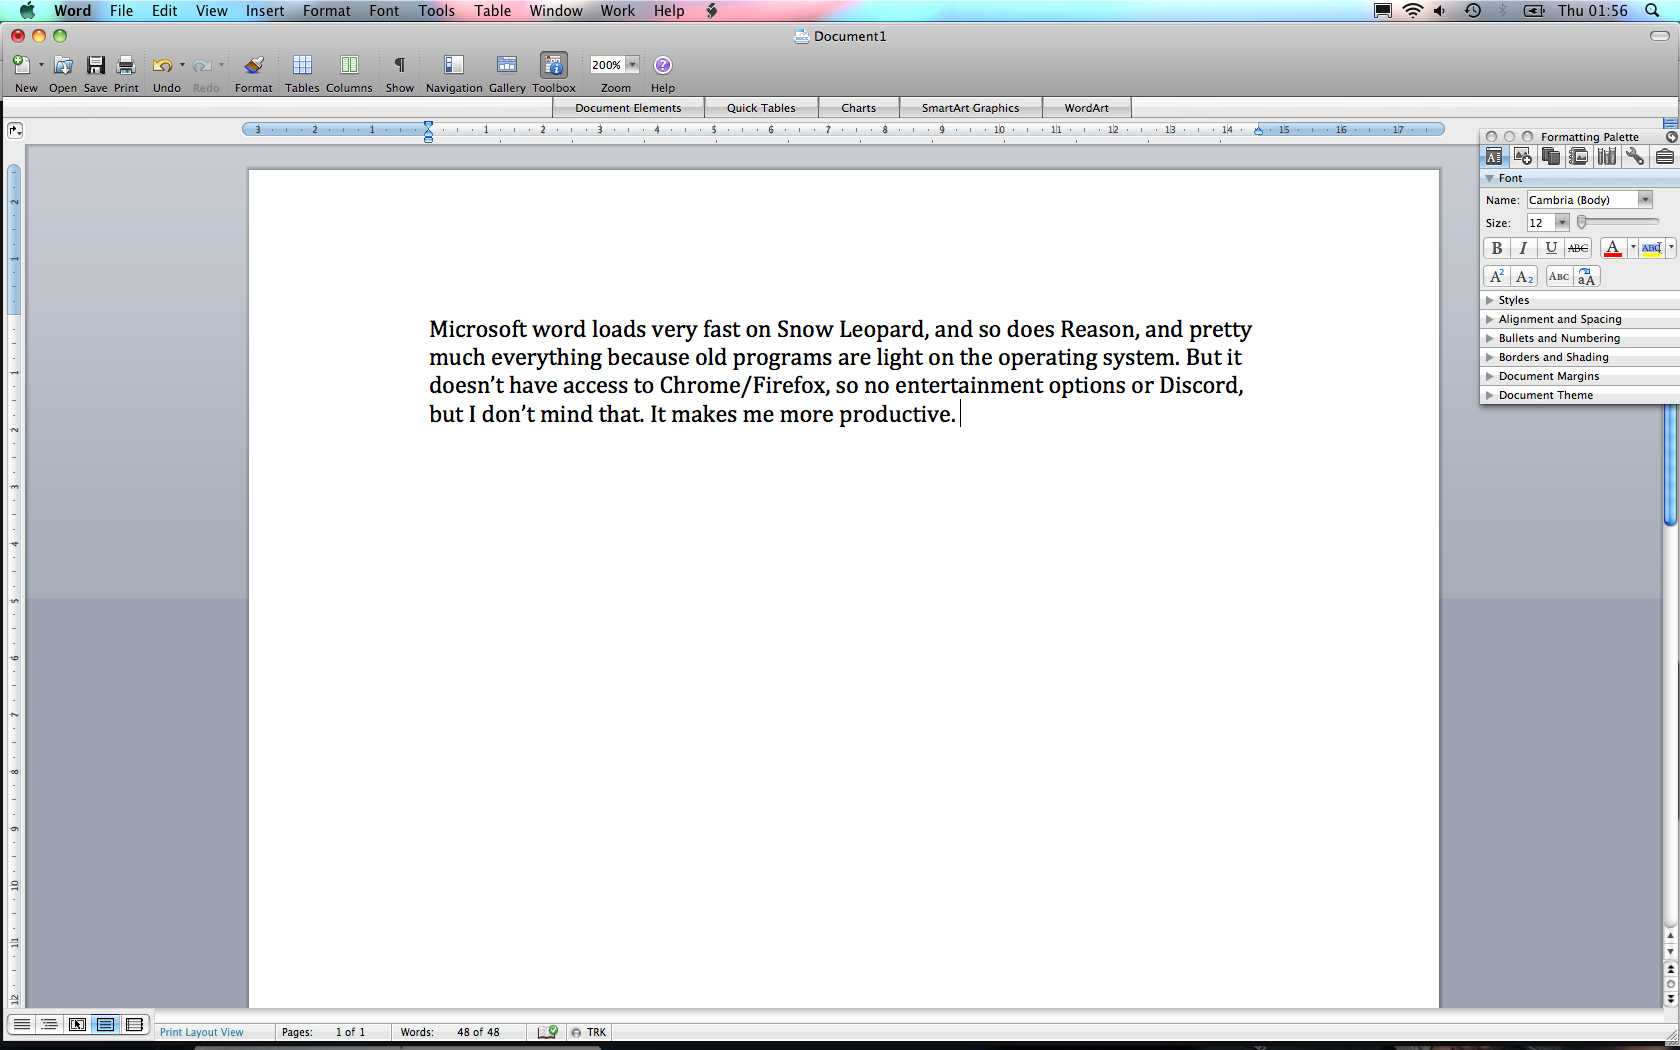
Task: Toggle bold formatting
Action: click(1497, 248)
